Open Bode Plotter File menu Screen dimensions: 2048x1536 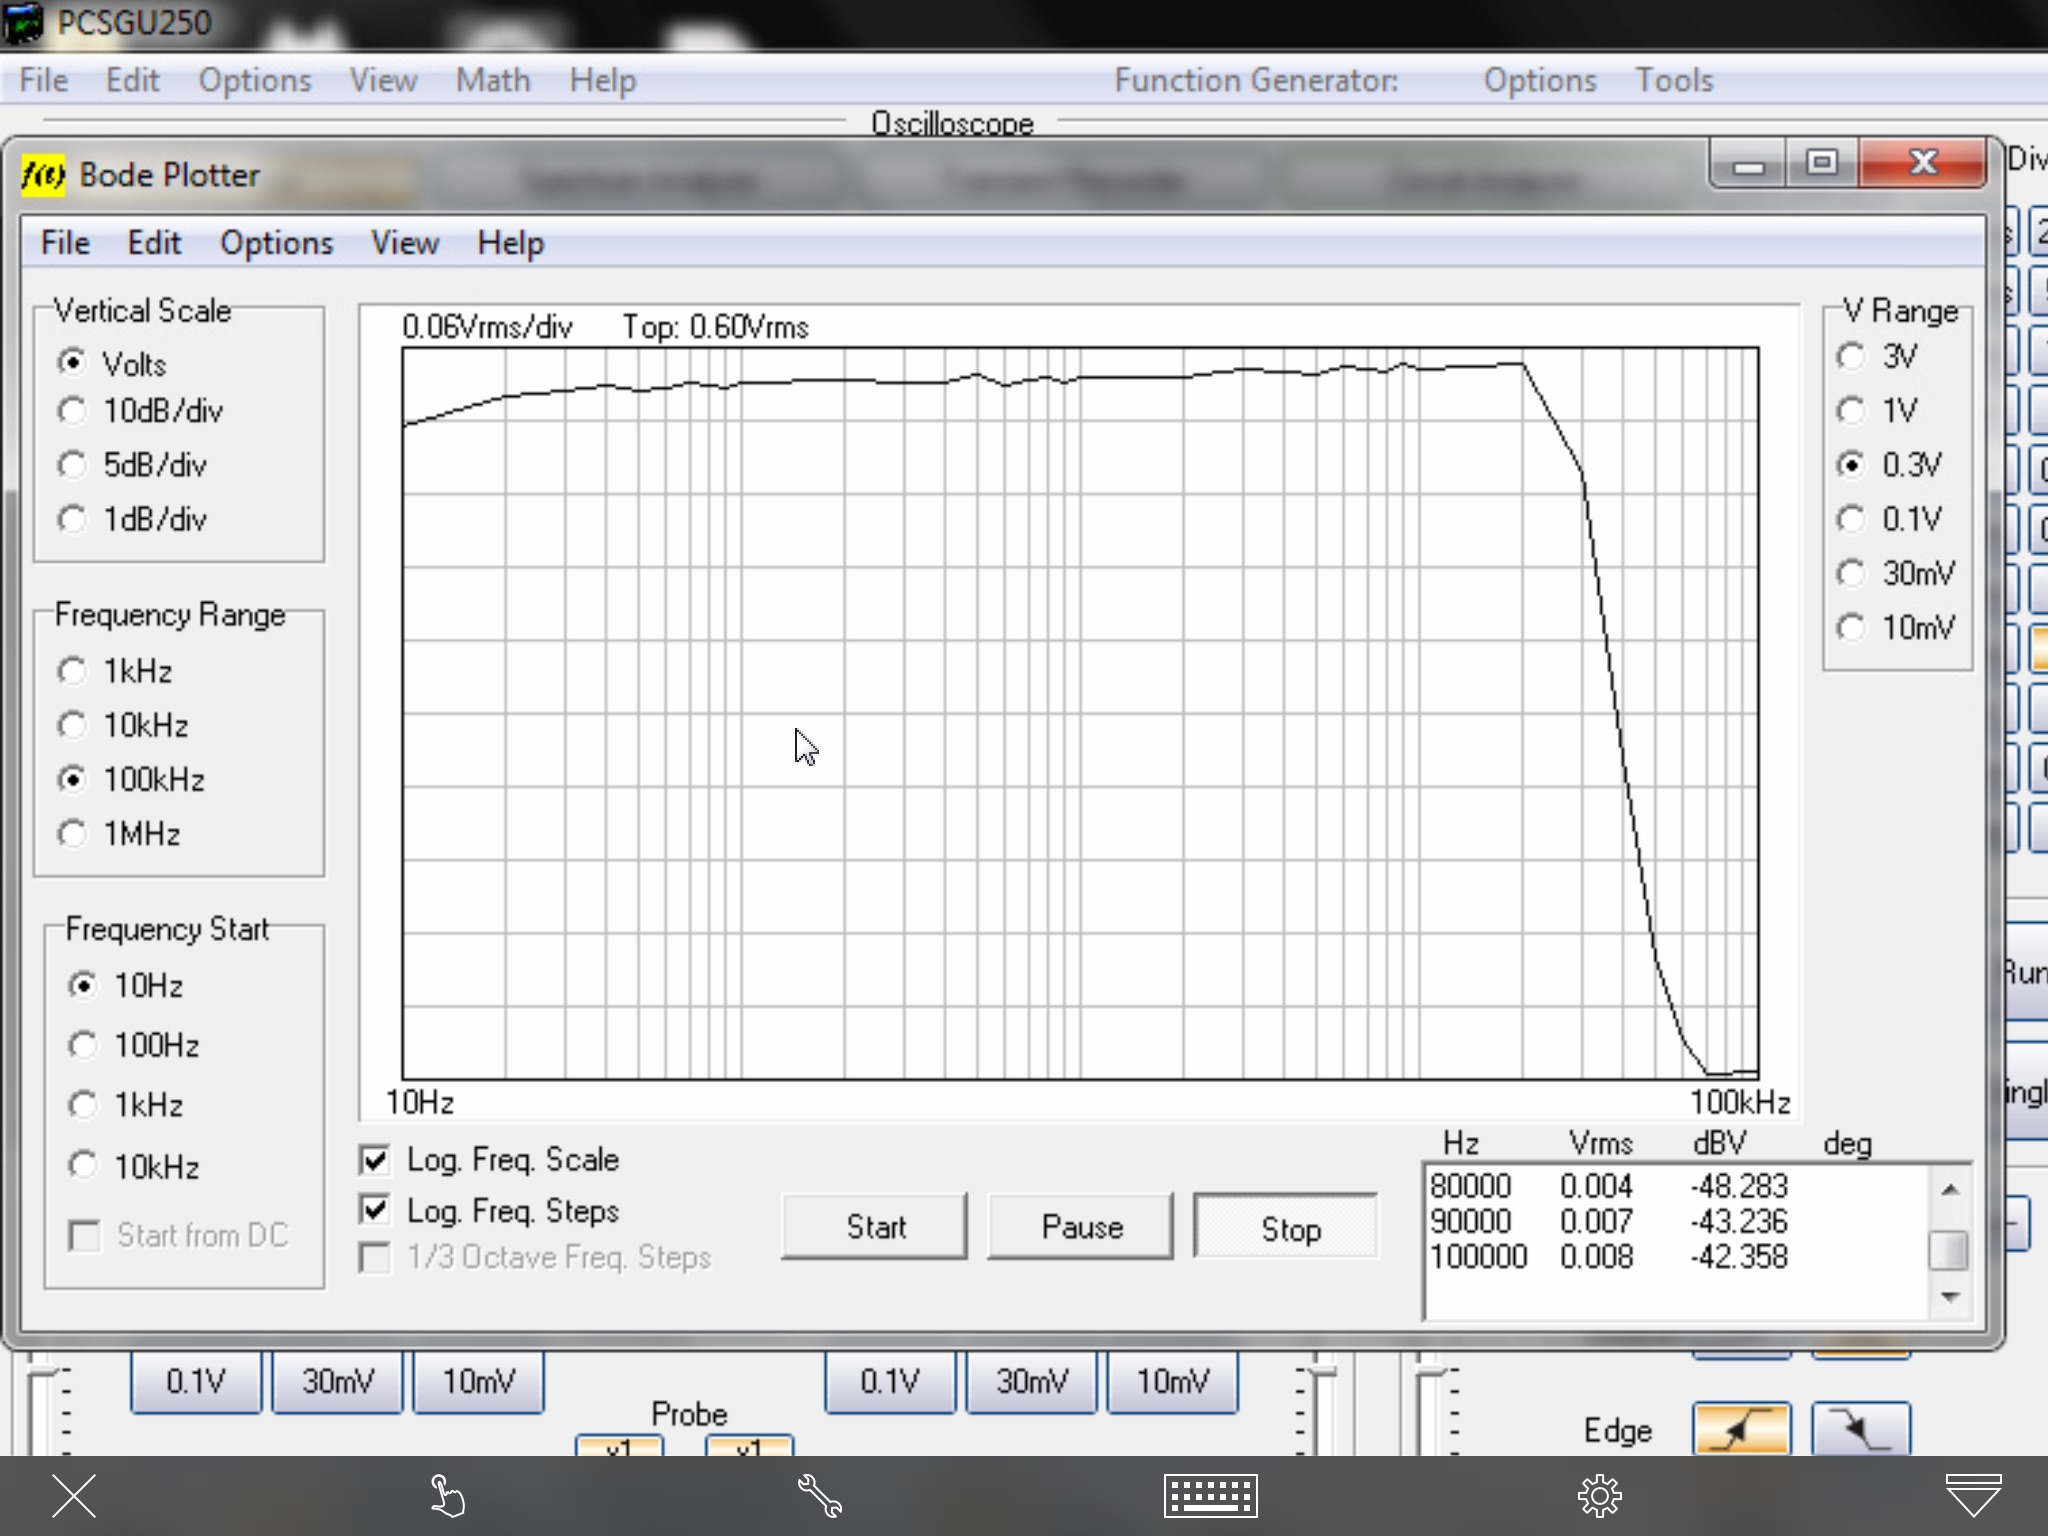(x=65, y=242)
